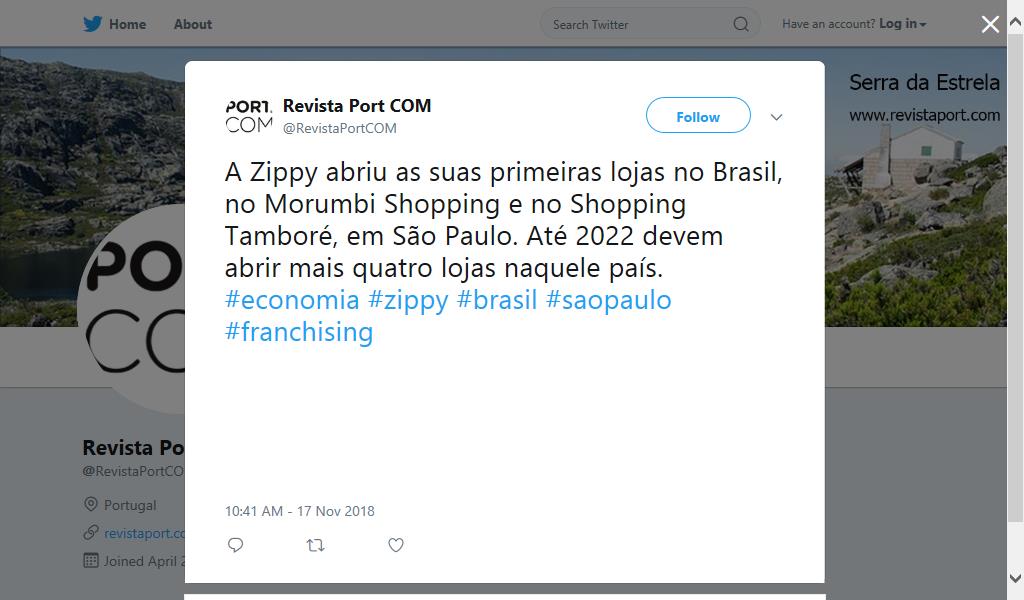This screenshot has height=600, width=1024.
Task: Follow Revista Port COM
Action: pos(698,116)
